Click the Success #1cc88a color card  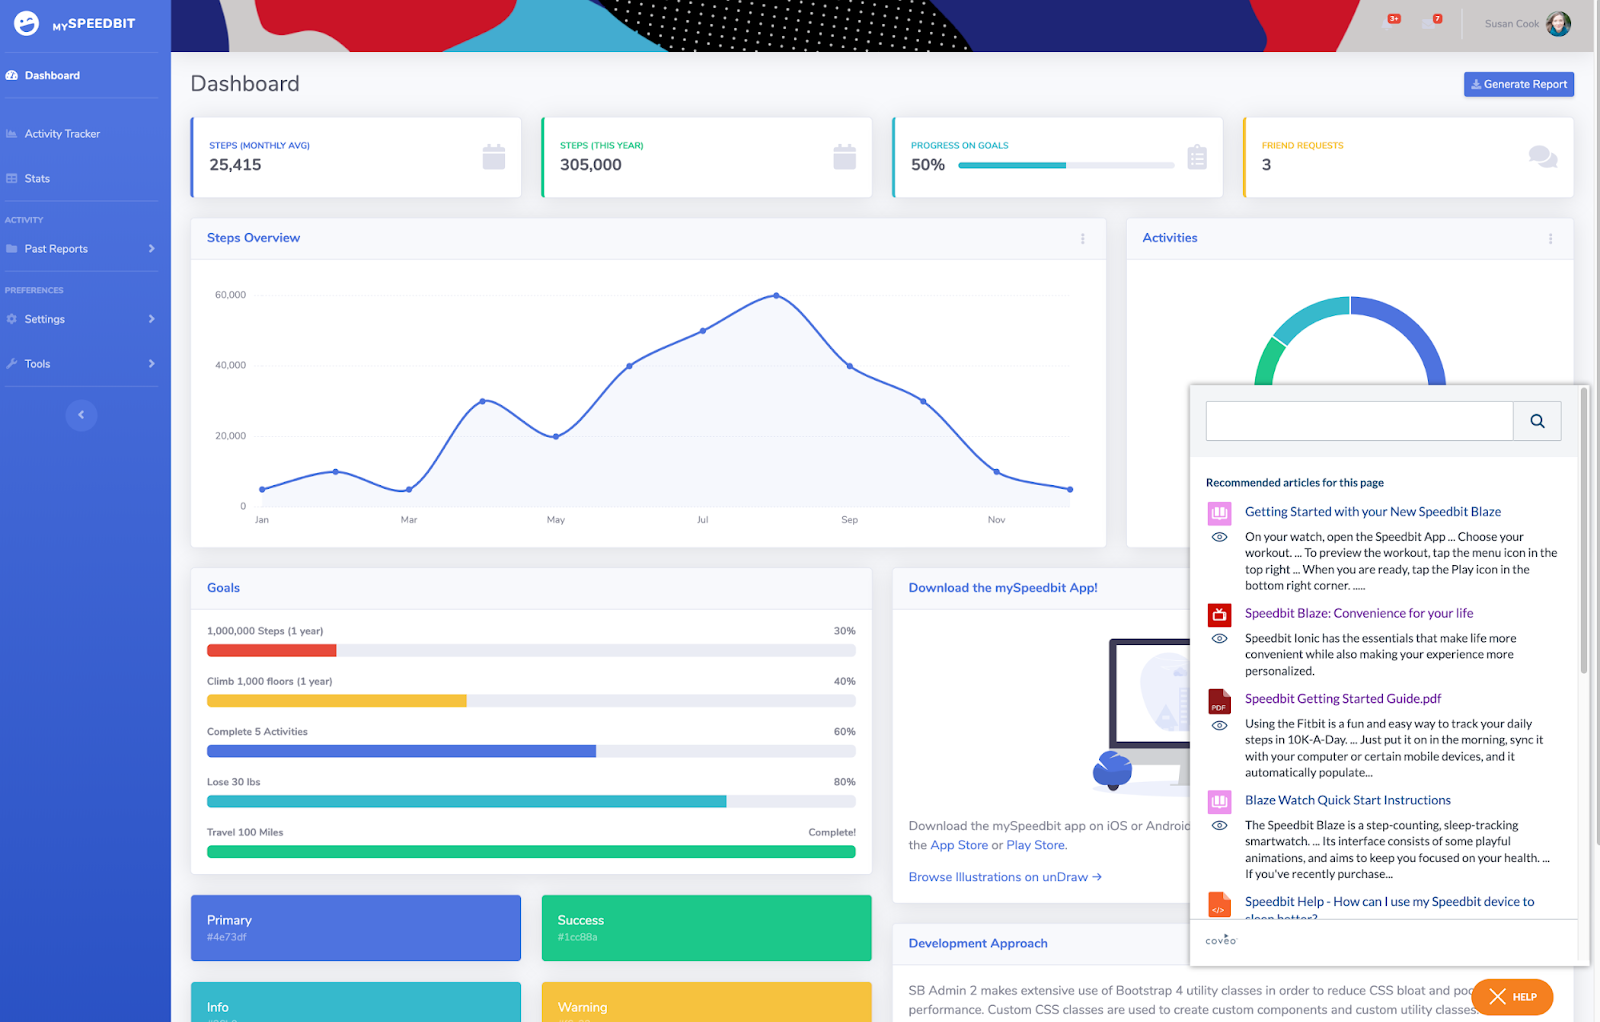(x=707, y=929)
